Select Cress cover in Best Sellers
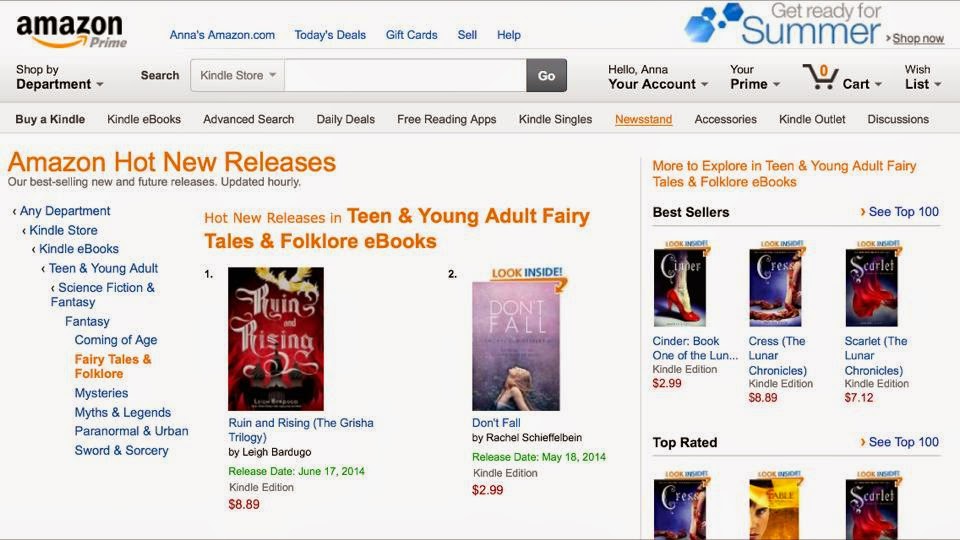This screenshot has width=960, height=540. pos(775,286)
